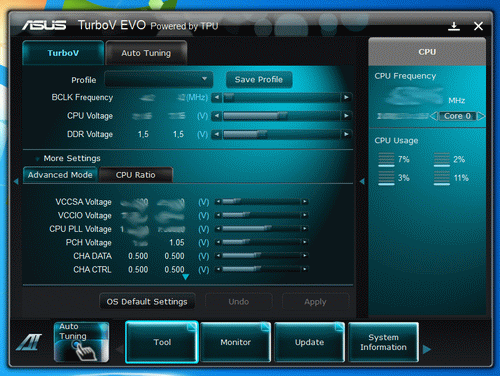
Task: Click the PCH Voltage value 1.05
Action: [177, 242]
